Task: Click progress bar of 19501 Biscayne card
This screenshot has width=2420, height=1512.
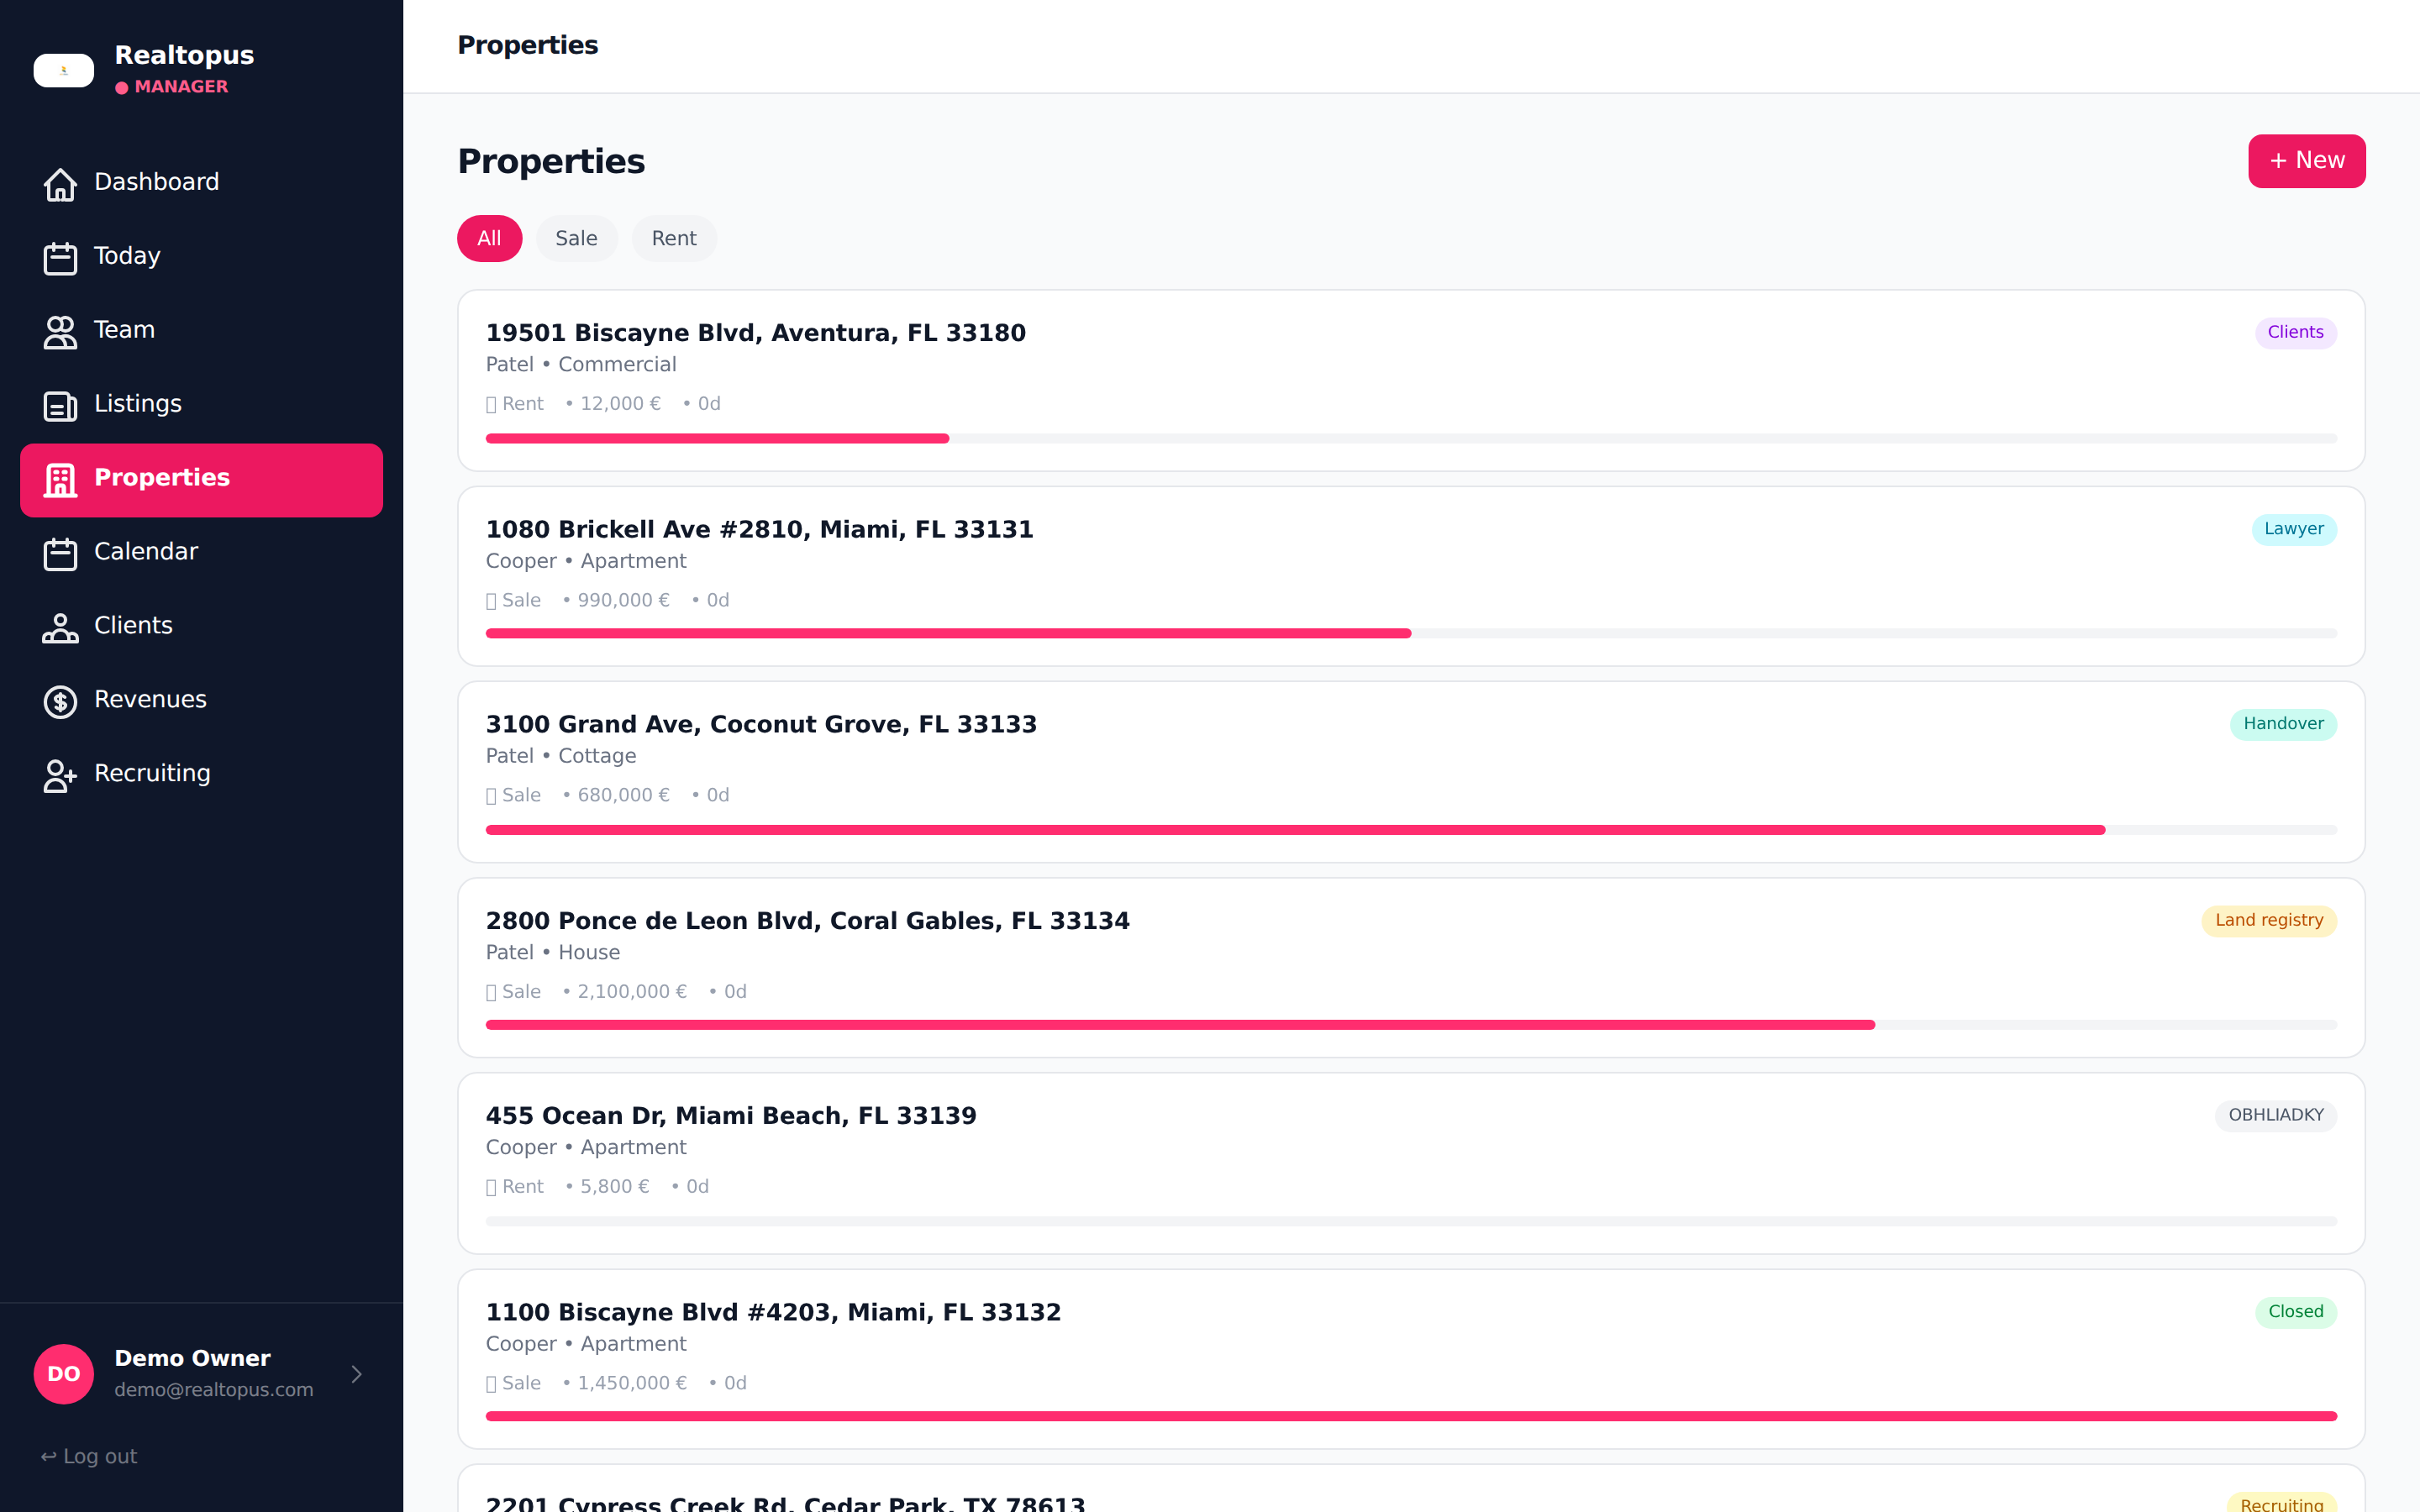Action: coord(1411,438)
